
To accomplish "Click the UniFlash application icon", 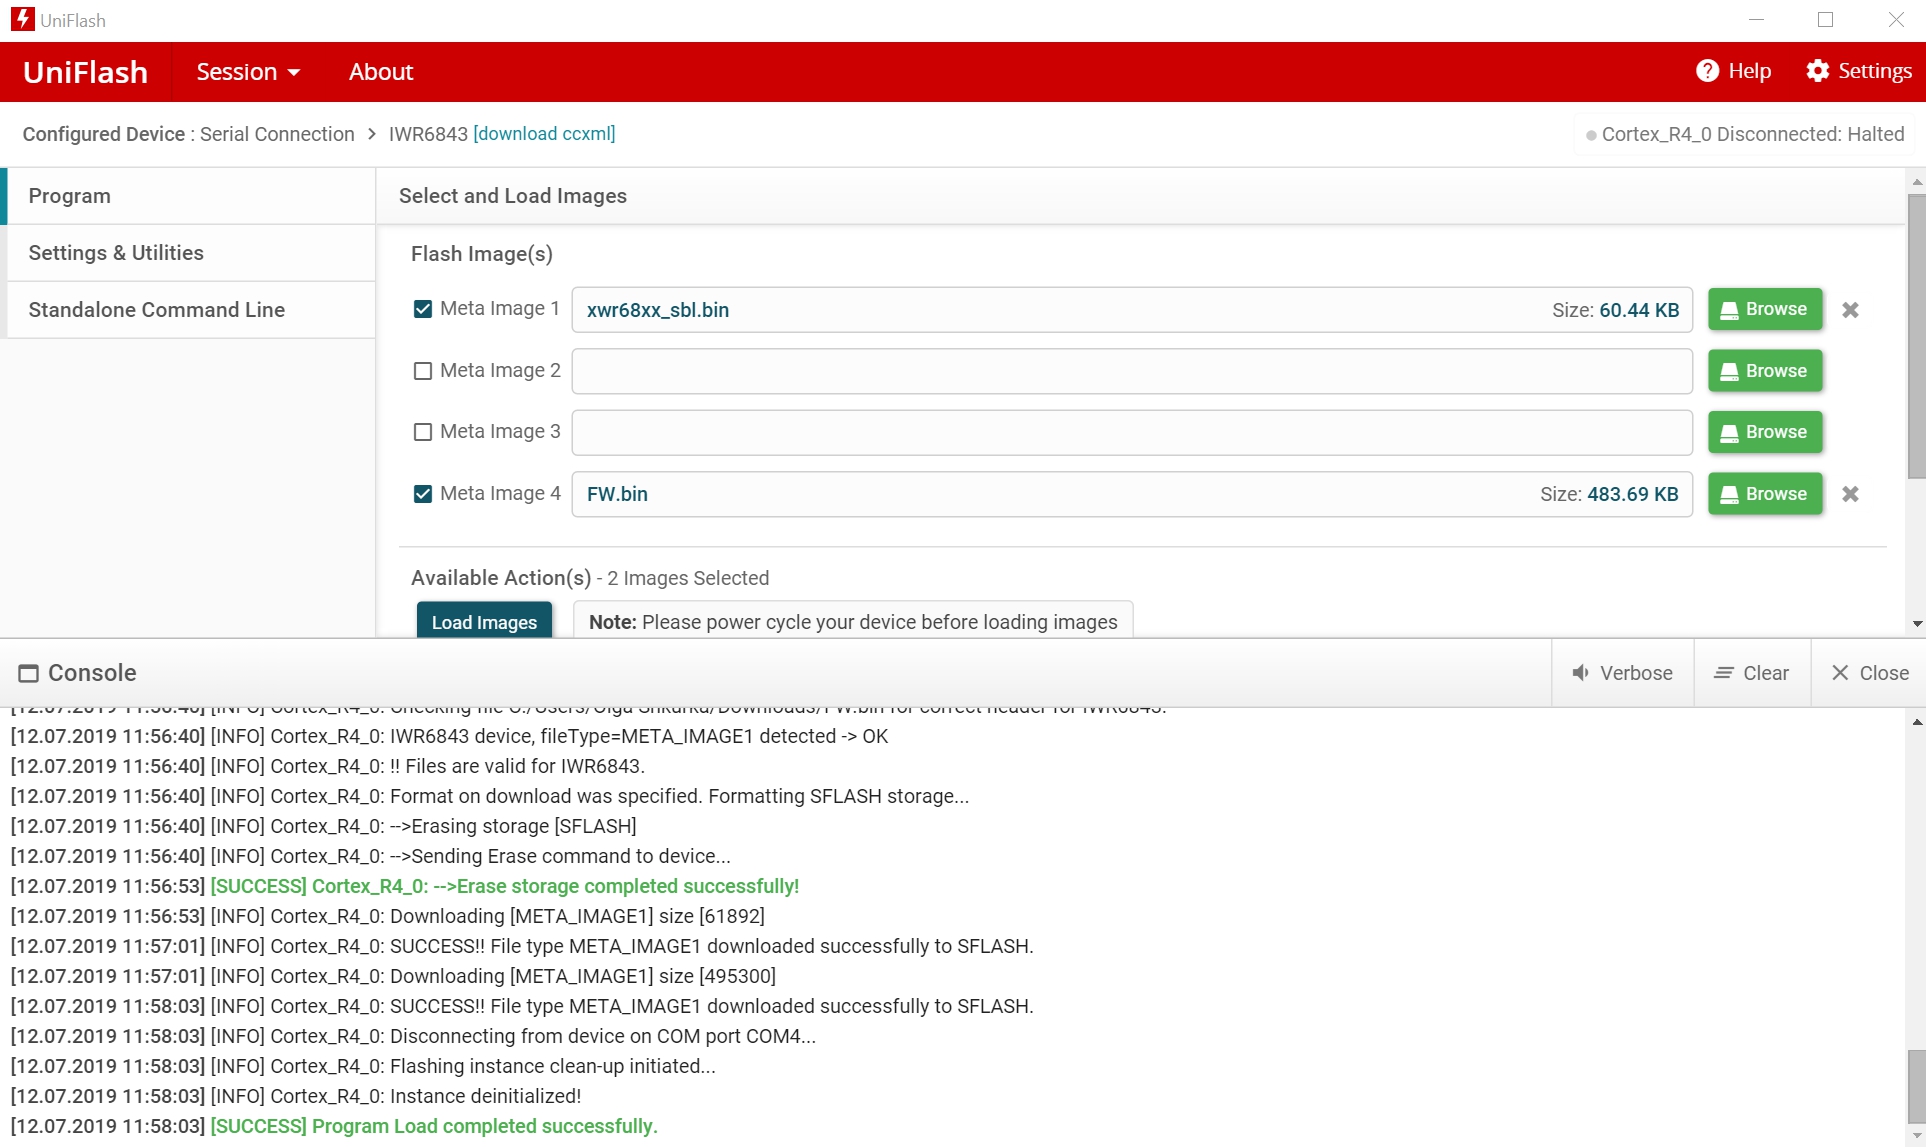I will (x=19, y=19).
